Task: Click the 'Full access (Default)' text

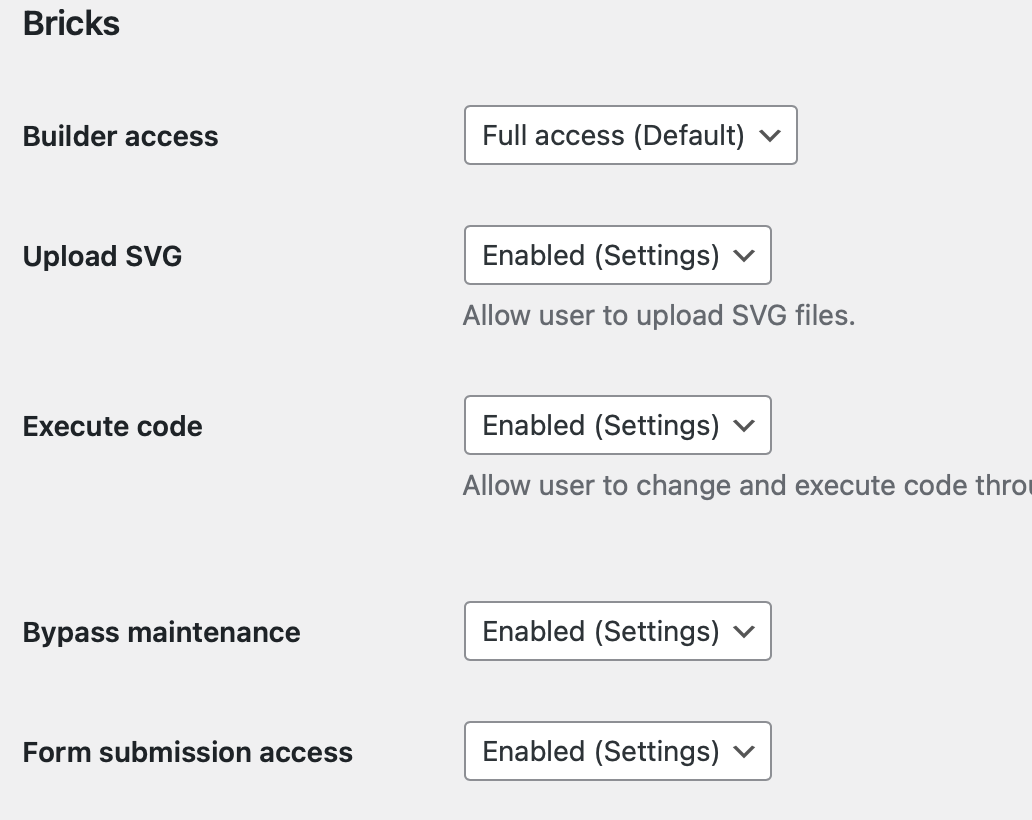Action: (613, 136)
